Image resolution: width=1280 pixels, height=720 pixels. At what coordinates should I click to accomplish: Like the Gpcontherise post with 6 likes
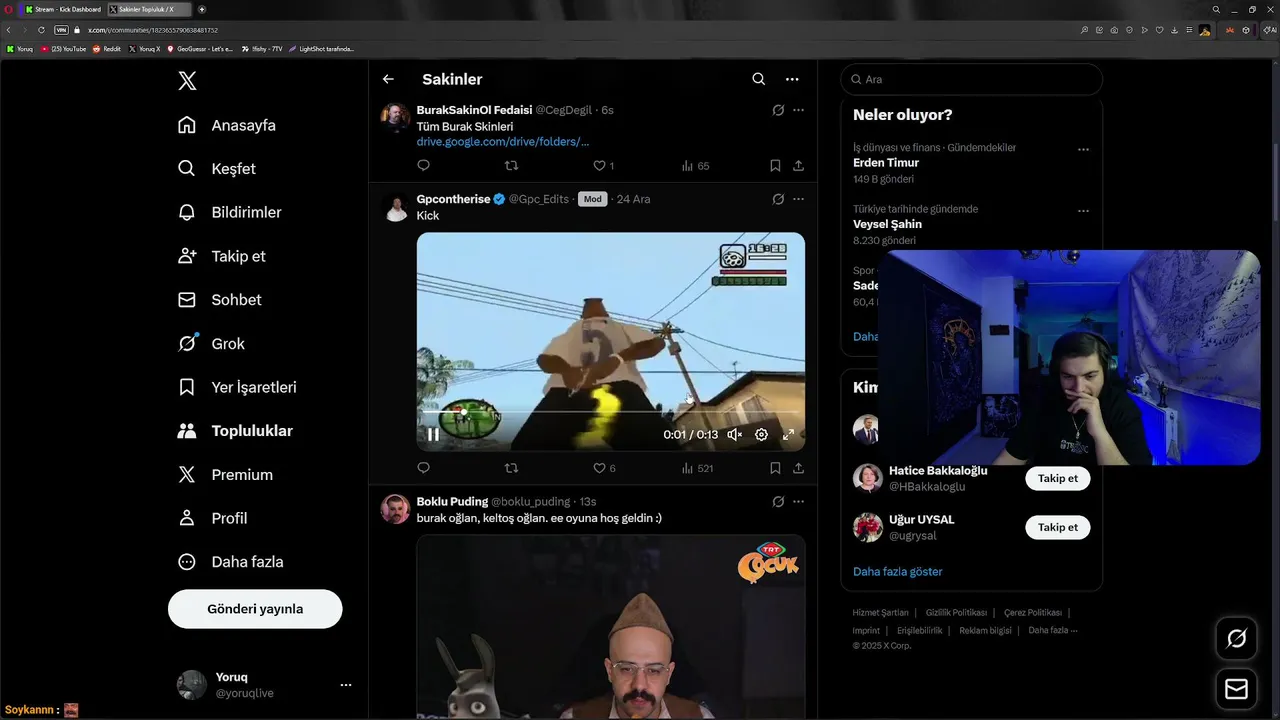tap(604, 468)
